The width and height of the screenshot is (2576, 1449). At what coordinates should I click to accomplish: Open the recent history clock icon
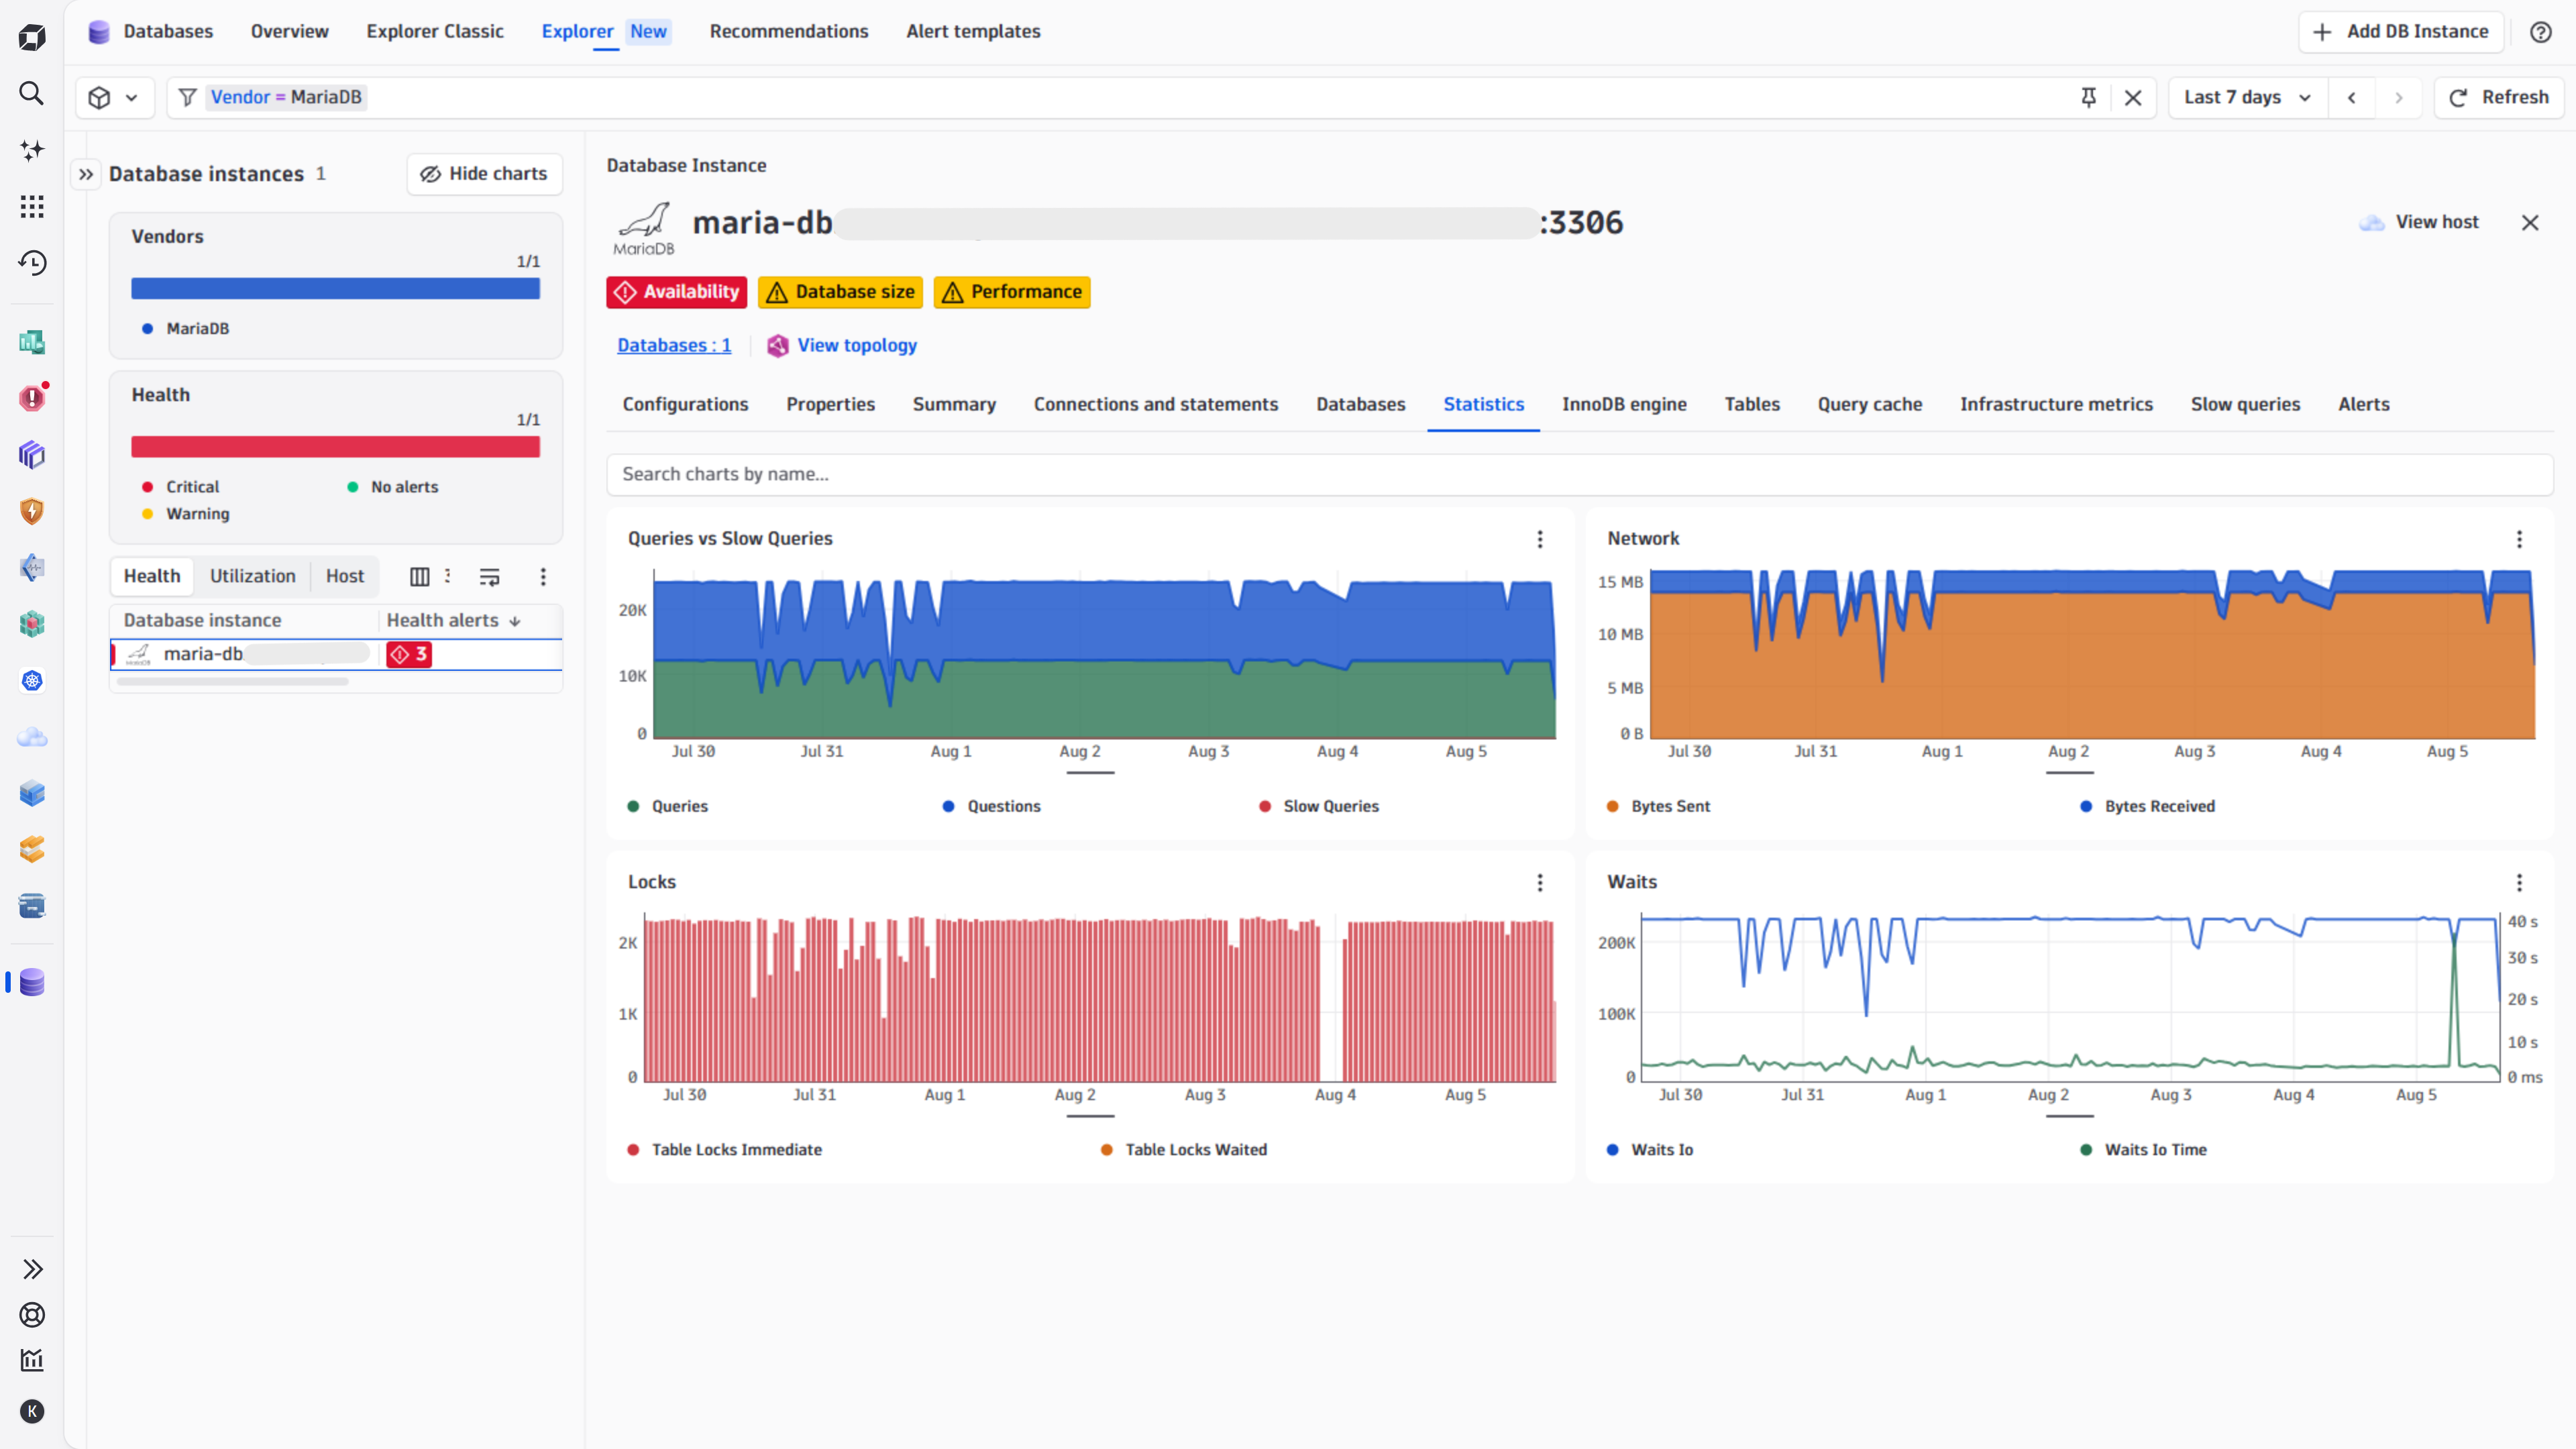pyautogui.click(x=32, y=263)
